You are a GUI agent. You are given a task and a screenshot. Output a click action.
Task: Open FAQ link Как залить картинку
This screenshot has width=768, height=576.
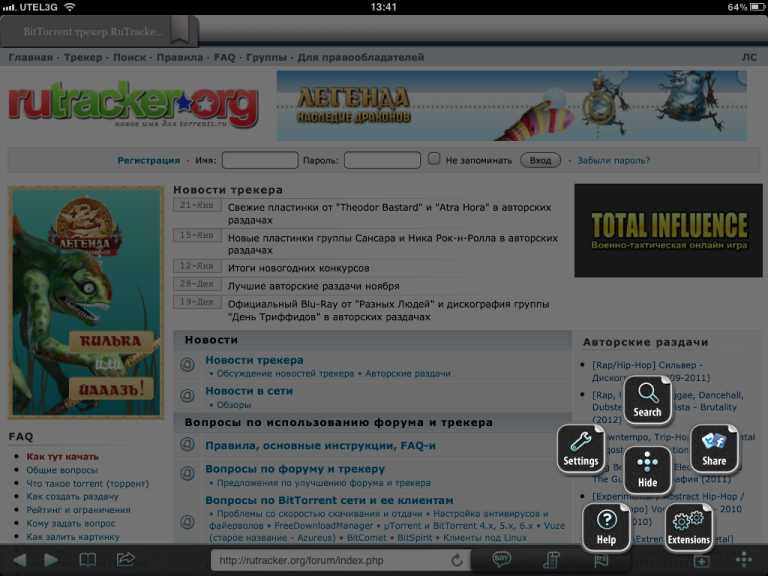pyautogui.click(x=72, y=537)
